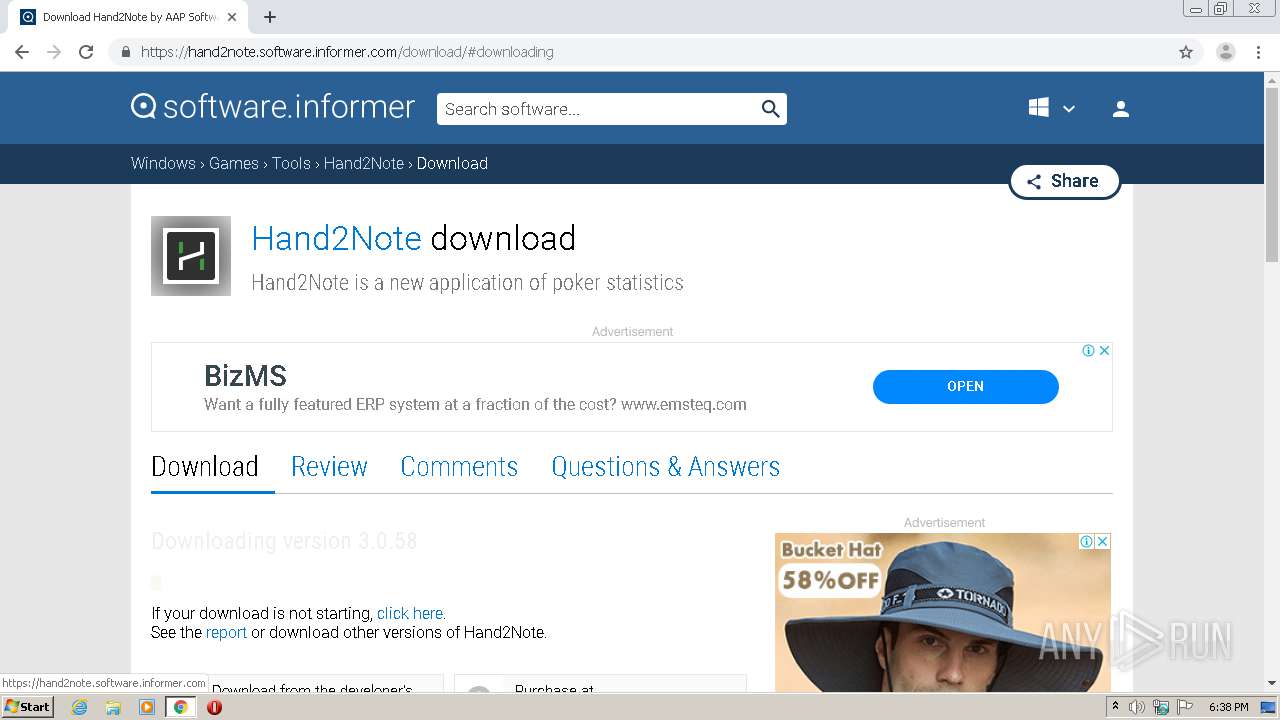Go to Tools breadcrumb link

[x=291, y=163]
